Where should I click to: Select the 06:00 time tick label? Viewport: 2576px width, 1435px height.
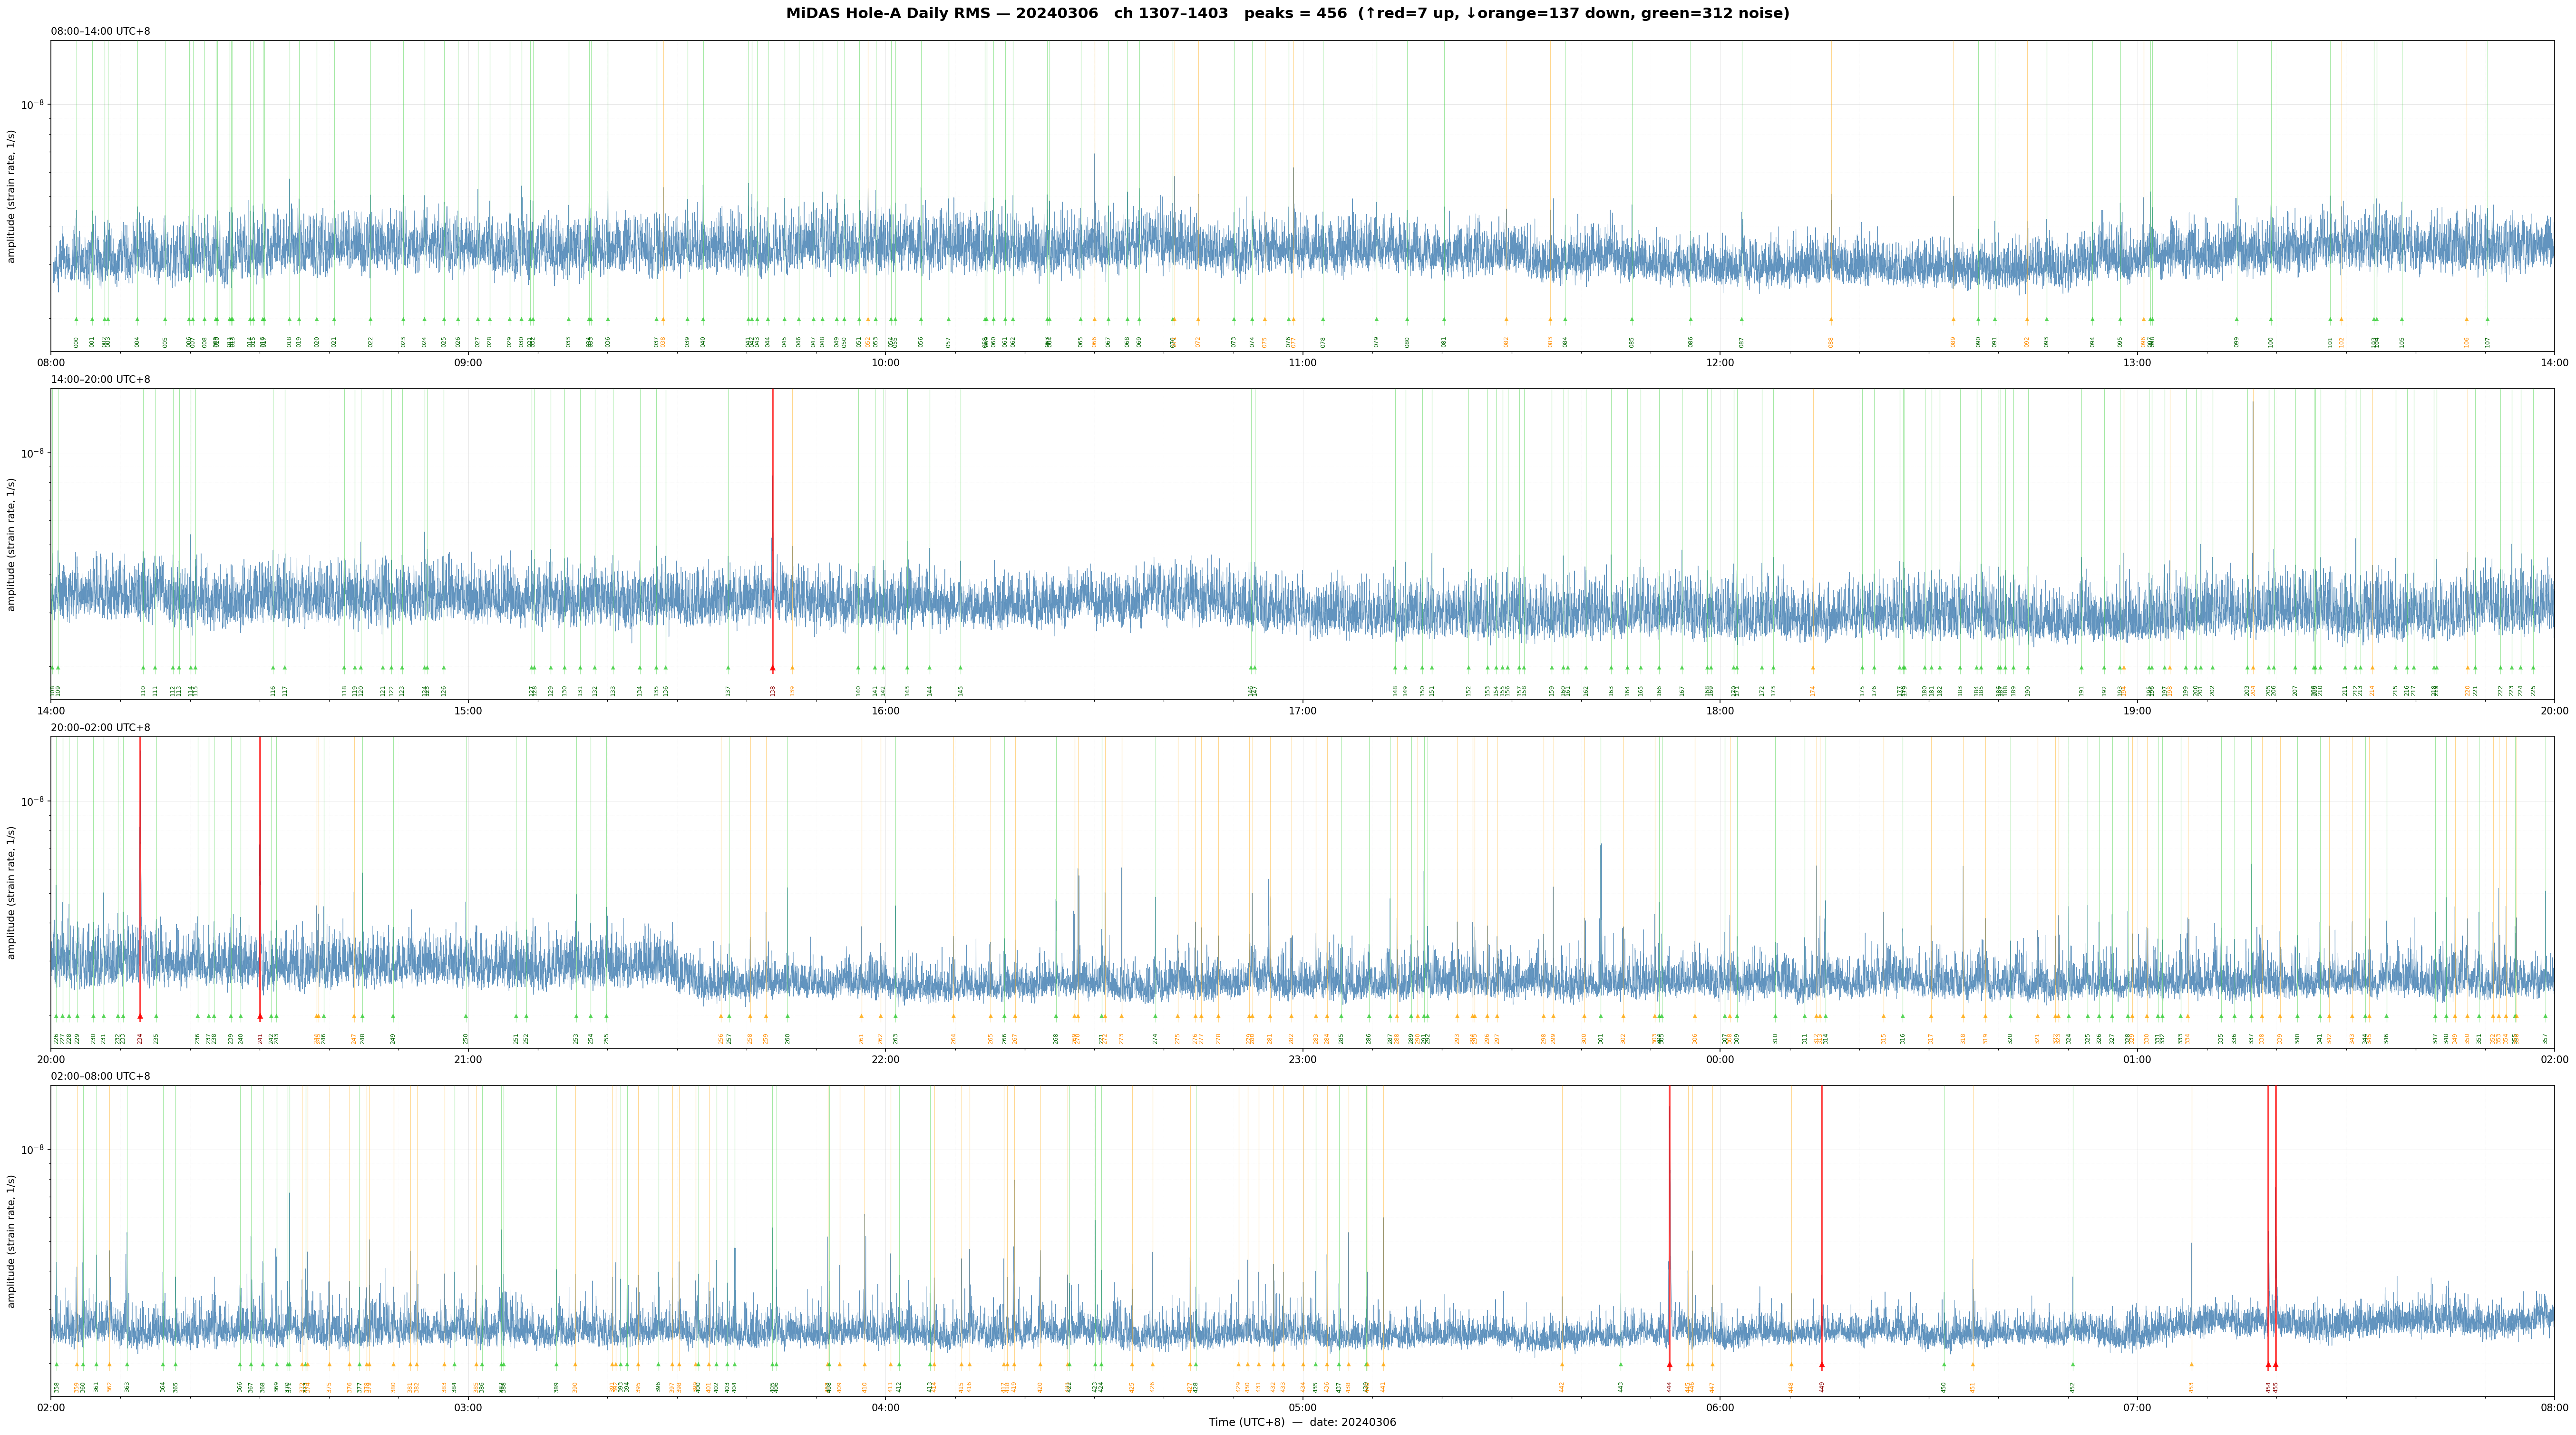click(x=1720, y=1407)
